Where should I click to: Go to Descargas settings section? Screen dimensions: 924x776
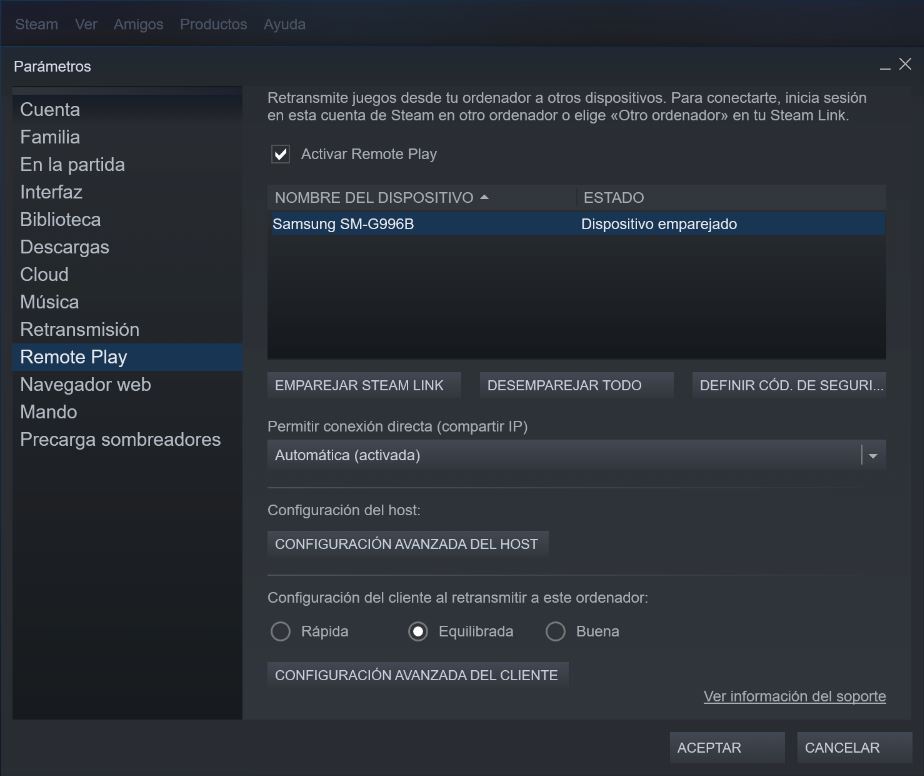coord(65,247)
